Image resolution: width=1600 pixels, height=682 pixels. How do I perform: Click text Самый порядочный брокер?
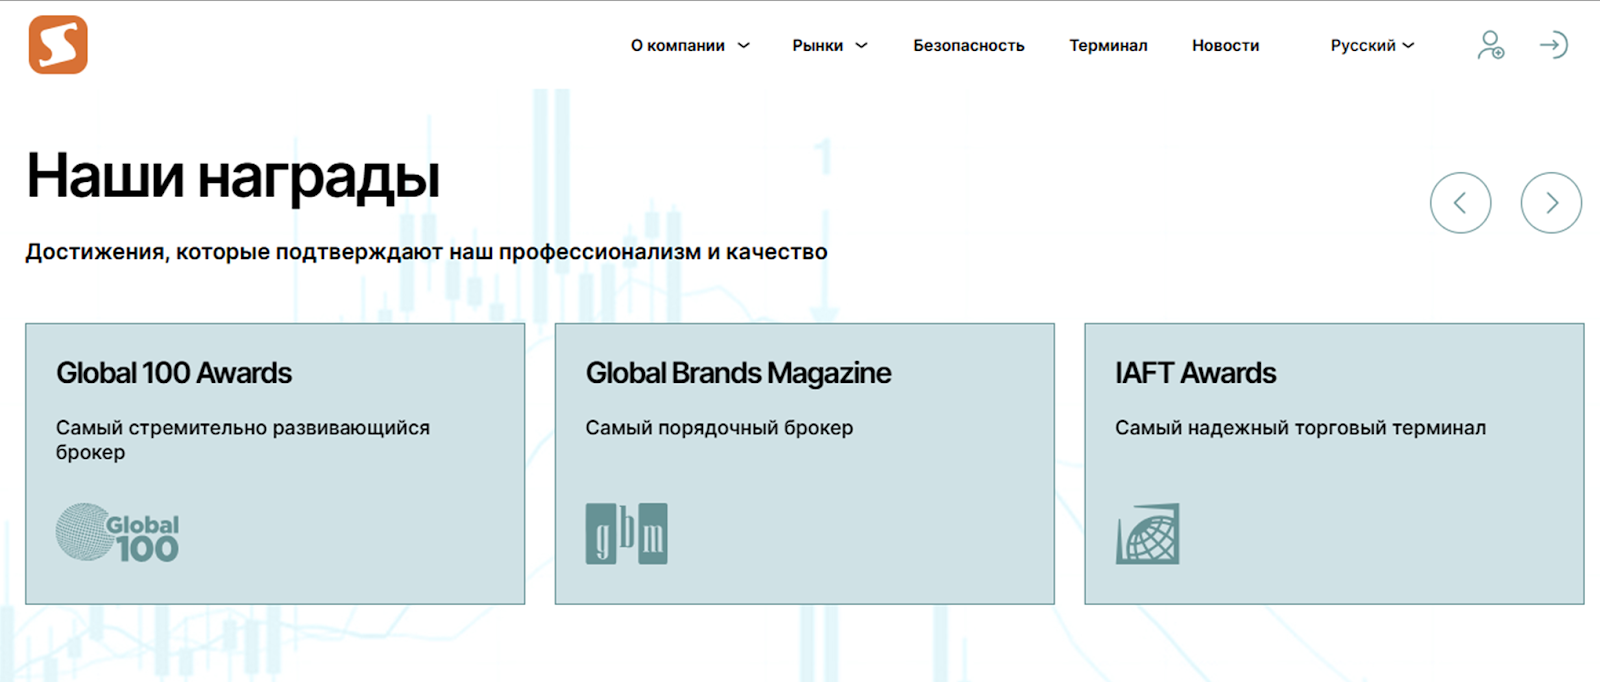coord(719,428)
